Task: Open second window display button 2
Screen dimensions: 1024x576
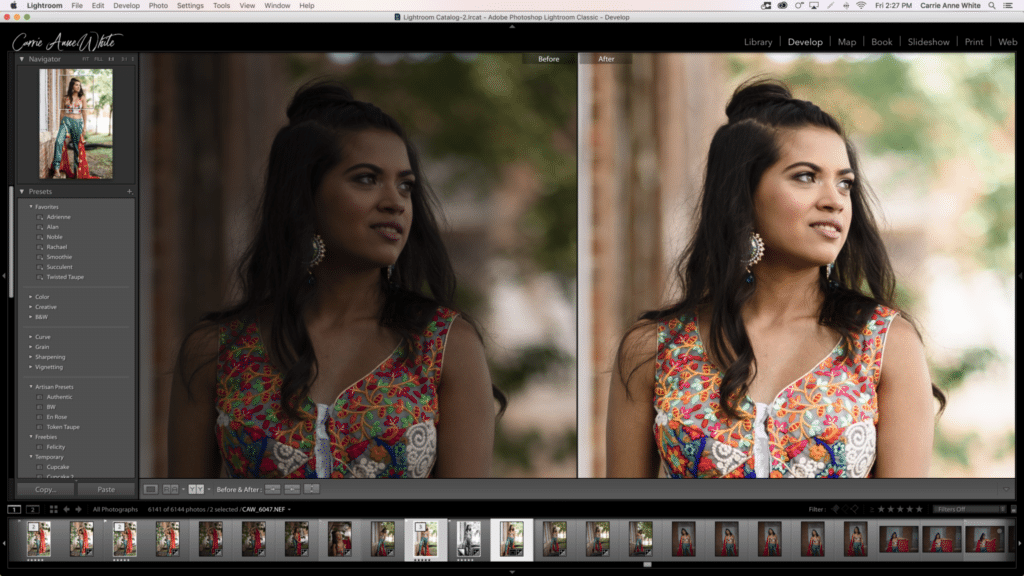Action: click(x=33, y=509)
